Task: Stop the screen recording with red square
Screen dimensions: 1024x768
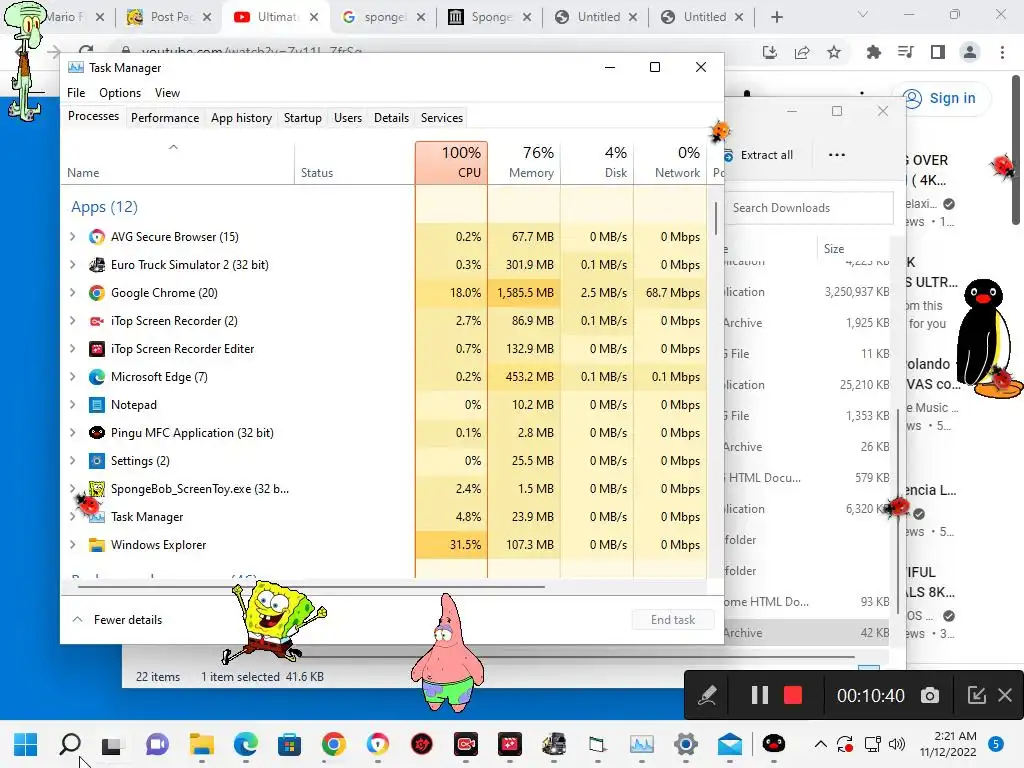Action: (793, 695)
